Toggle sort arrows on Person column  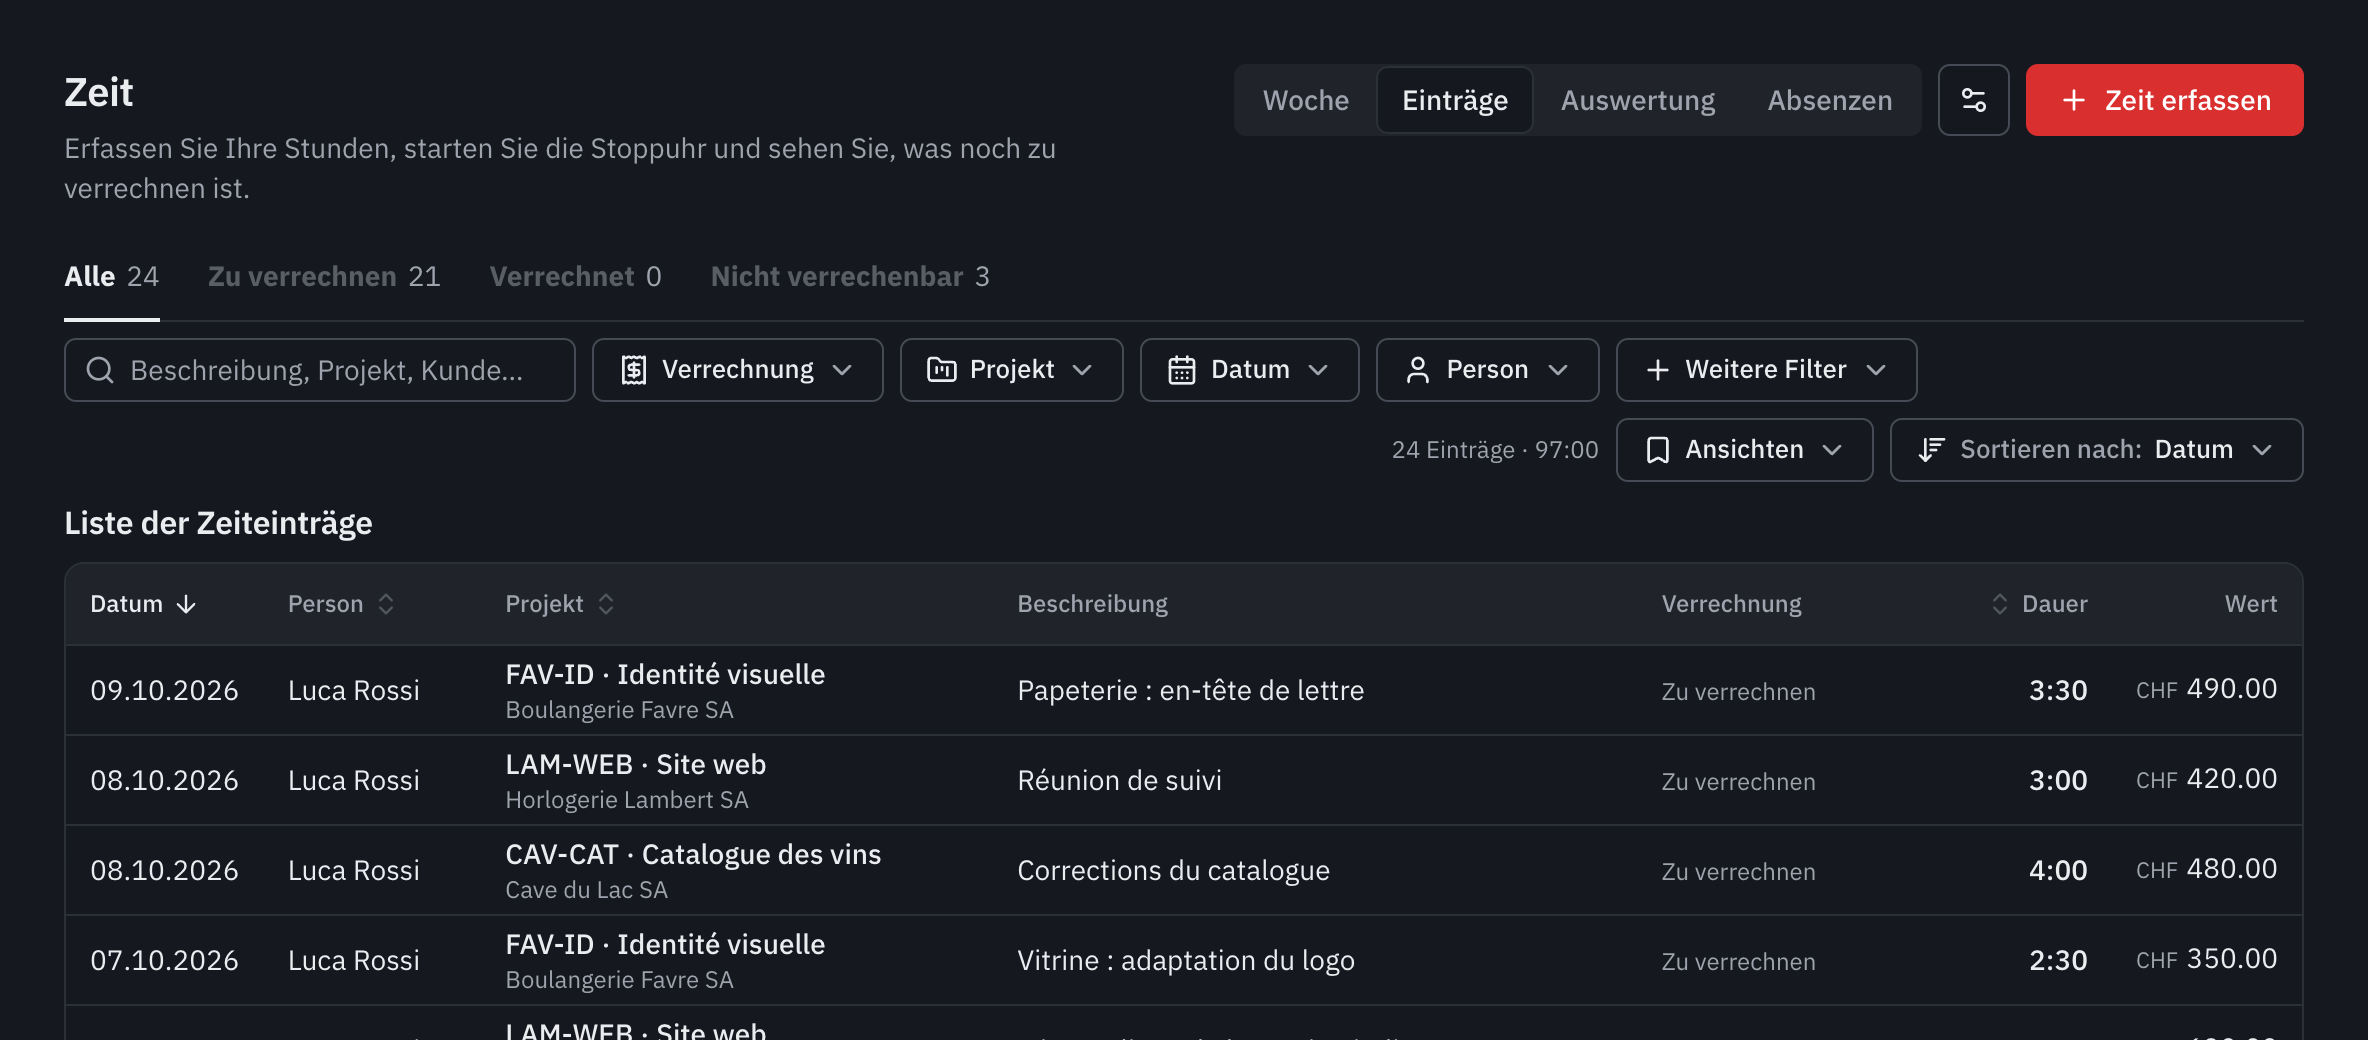point(386,604)
